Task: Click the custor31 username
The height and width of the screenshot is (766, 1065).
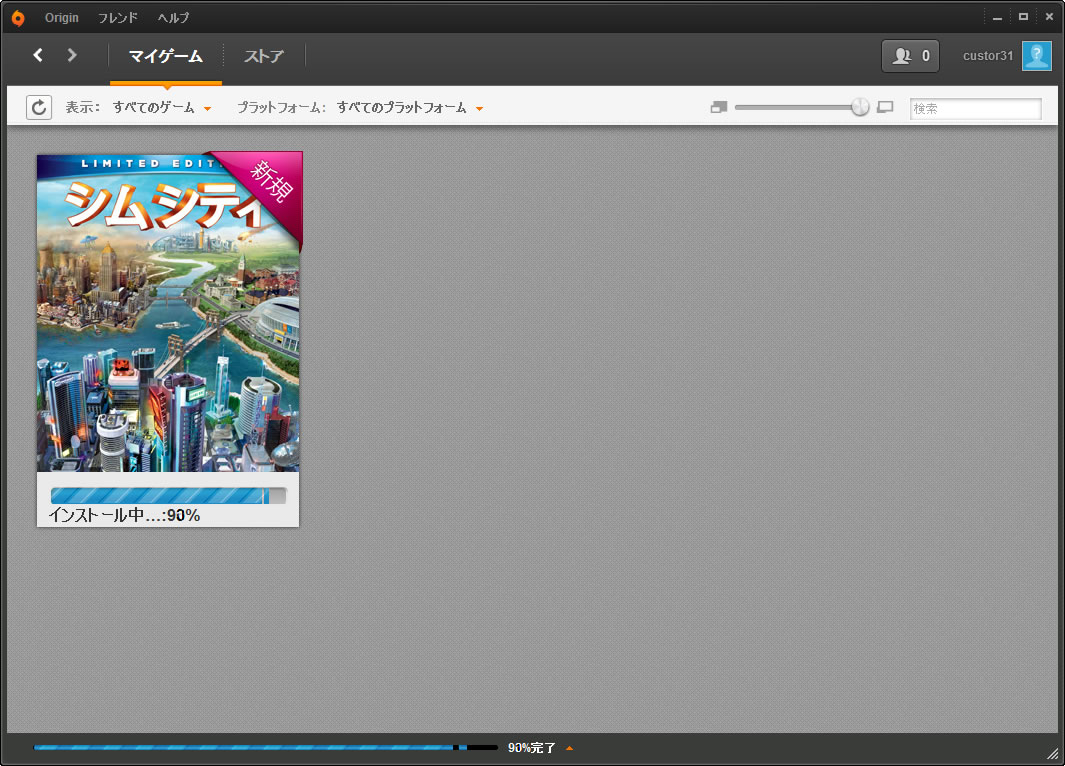Action: (988, 56)
